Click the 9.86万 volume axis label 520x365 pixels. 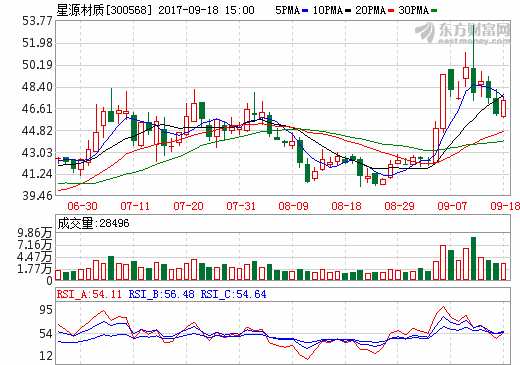35,233
